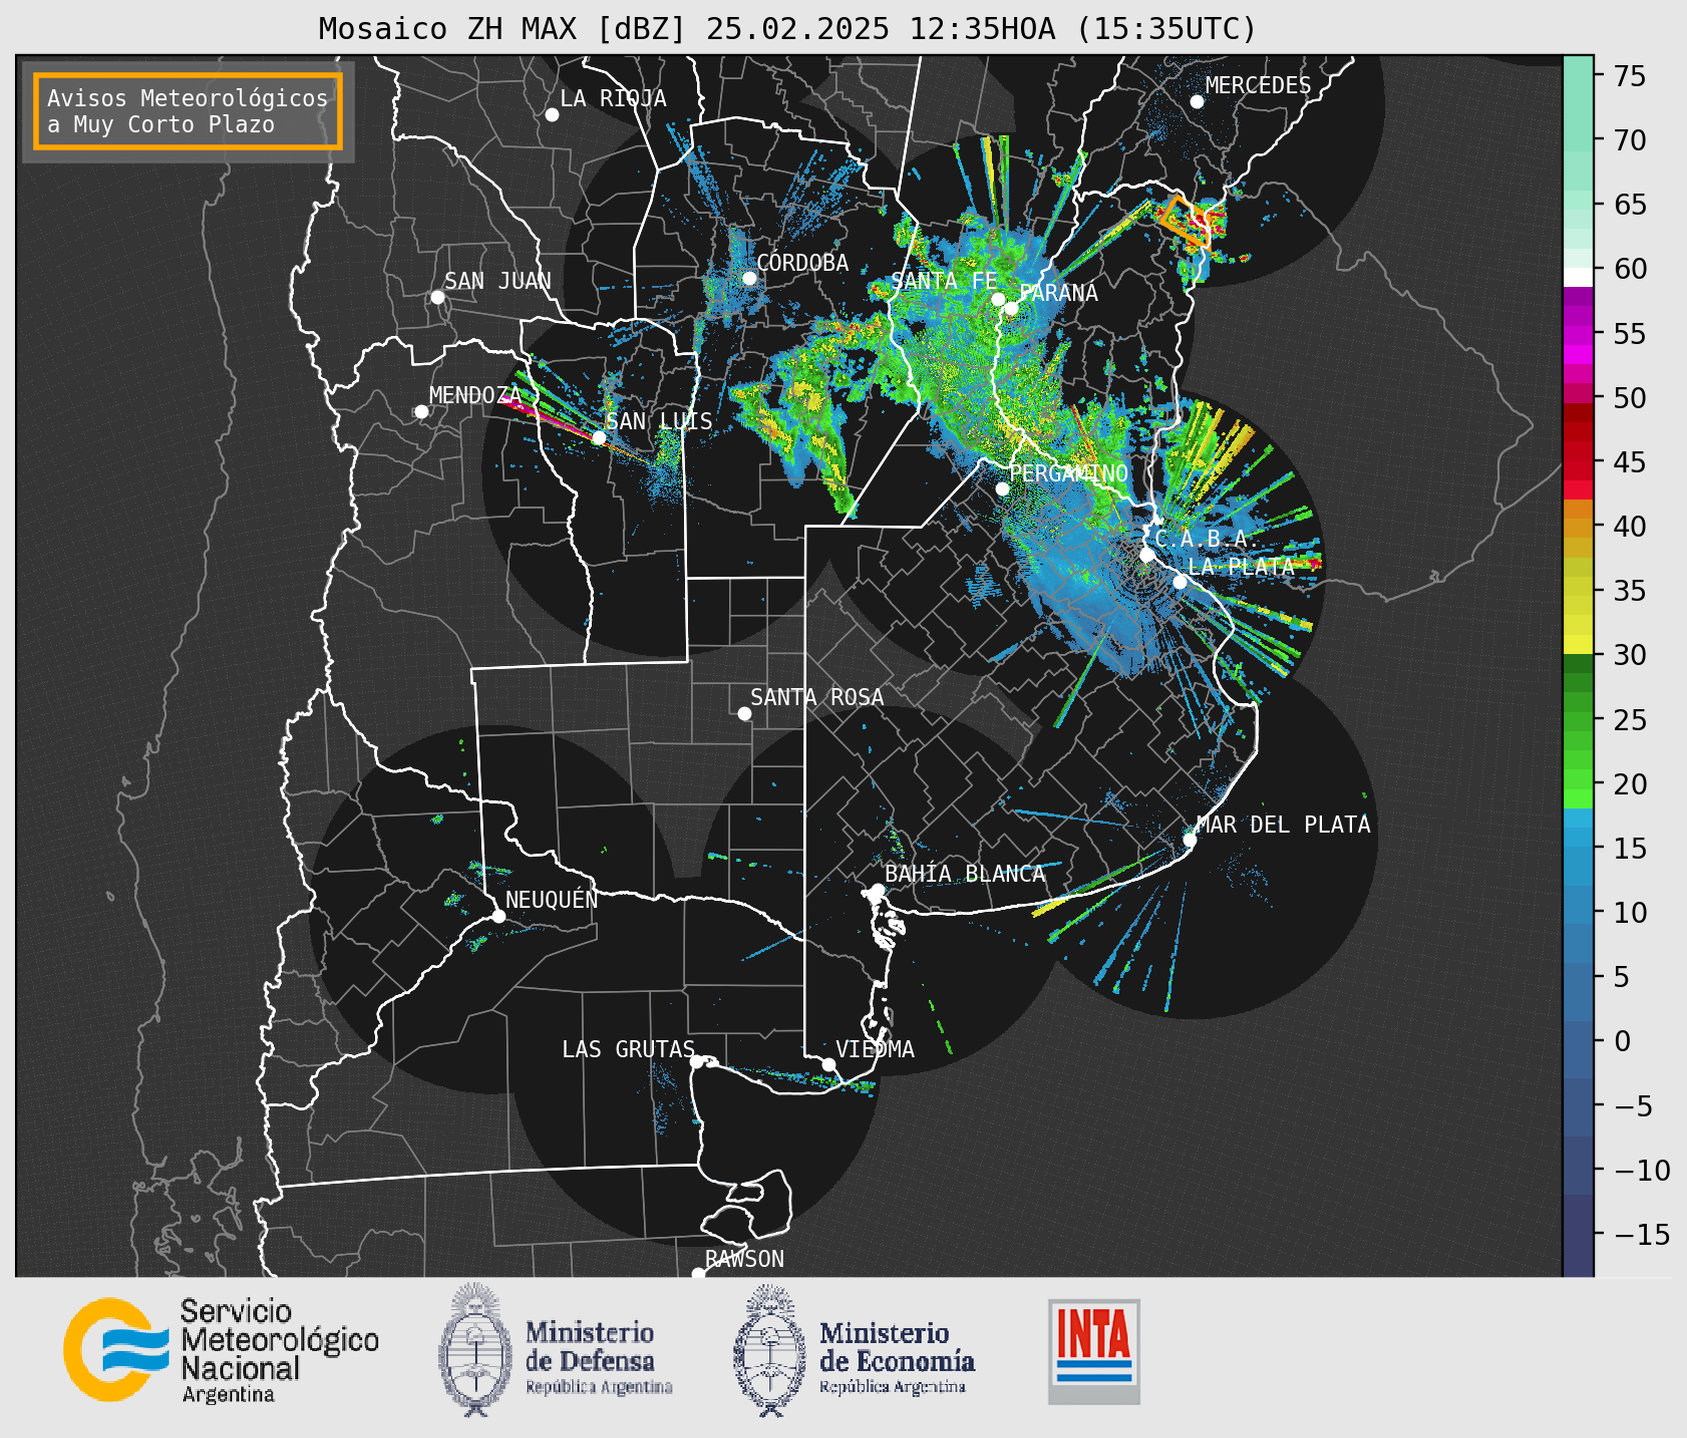This screenshot has height=1438, width=1687.
Task: Click the MENDOZA label text
Action: tap(476, 396)
